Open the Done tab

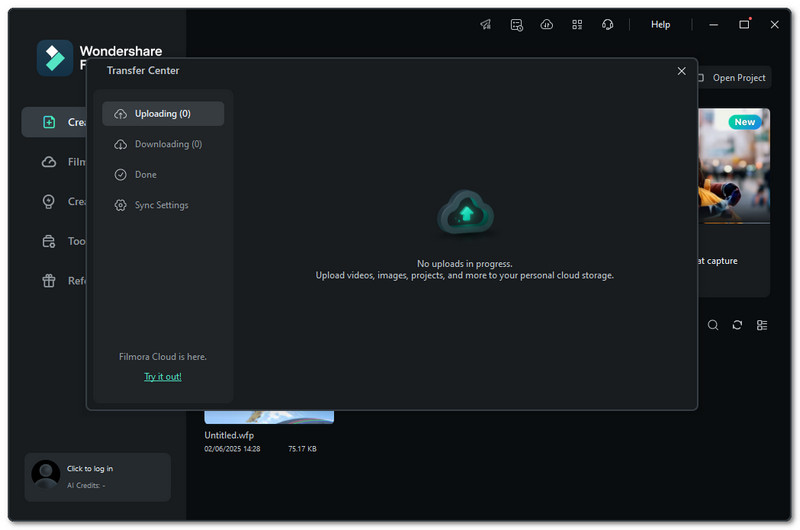(x=163, y=174)
